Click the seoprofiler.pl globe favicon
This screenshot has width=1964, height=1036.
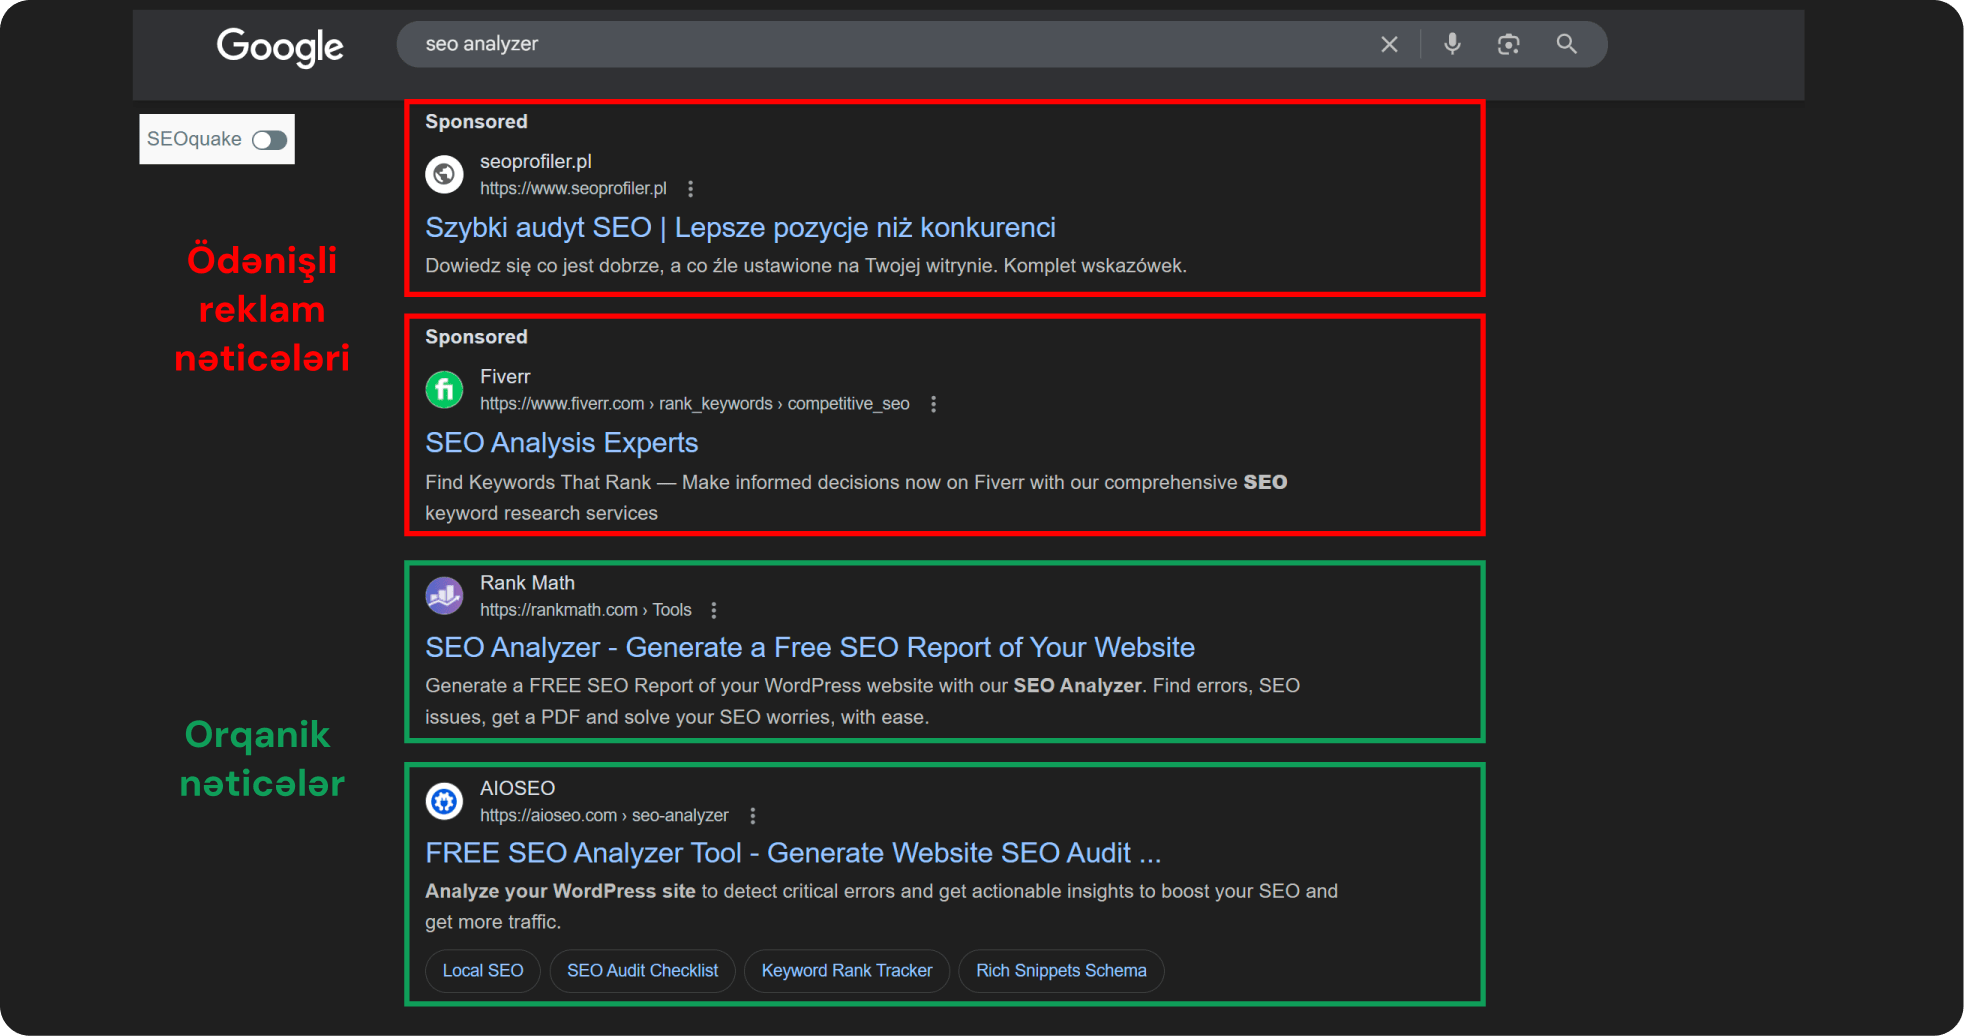(x=444, y=174)
